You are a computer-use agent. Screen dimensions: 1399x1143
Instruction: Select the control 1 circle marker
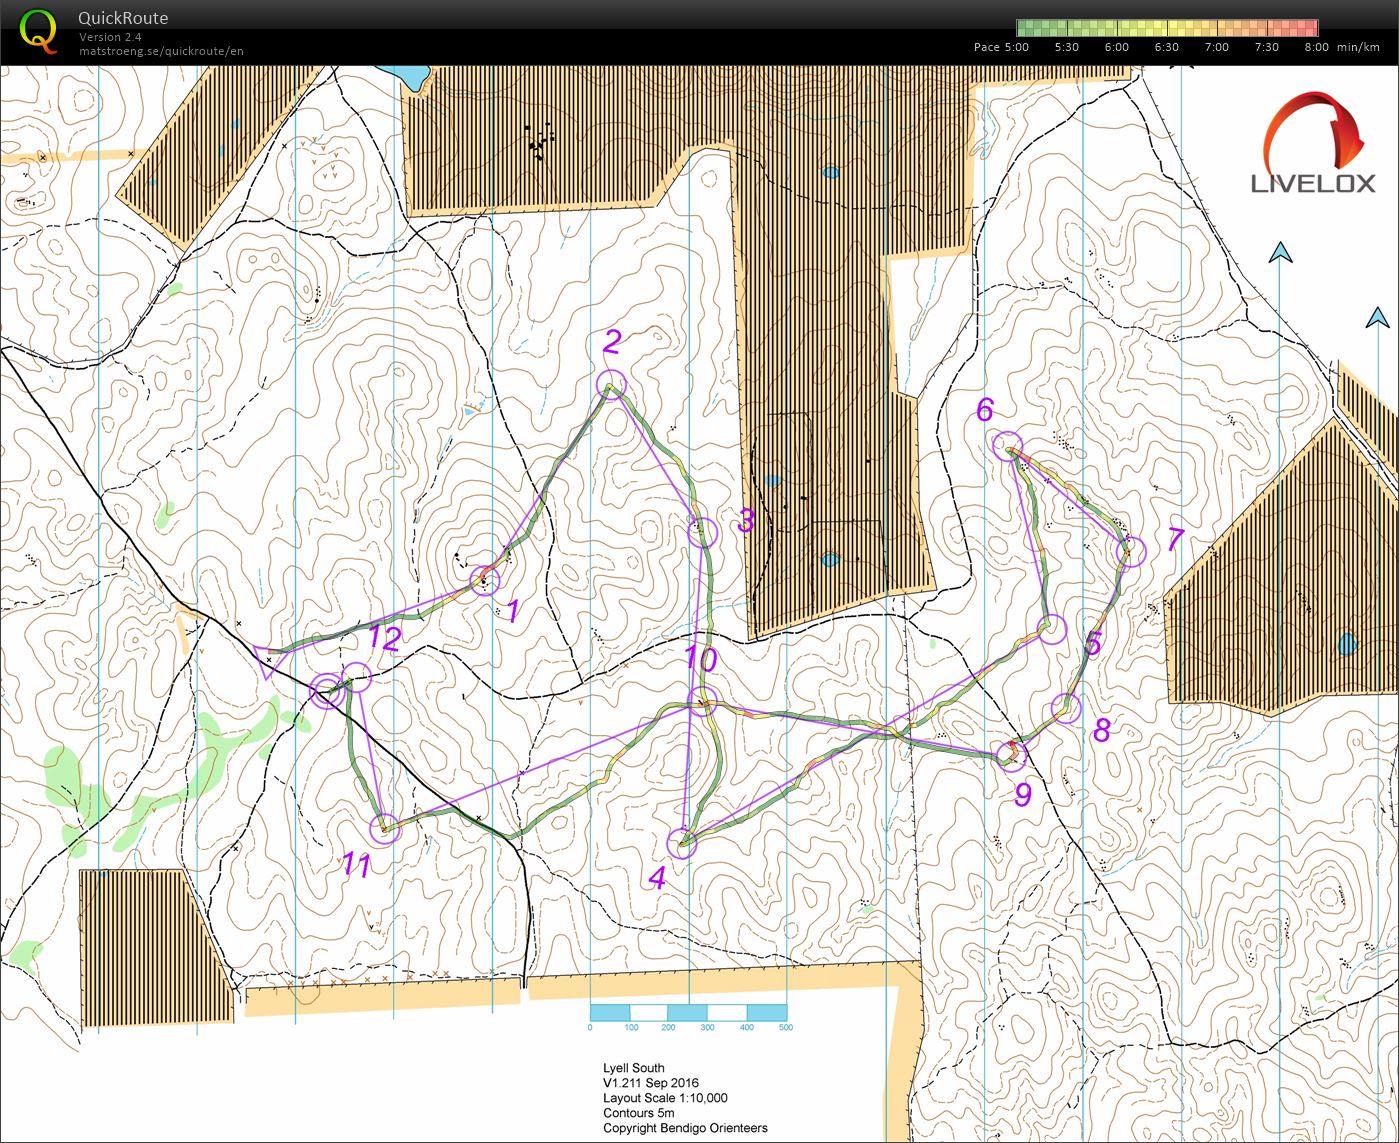pos(484,581)
